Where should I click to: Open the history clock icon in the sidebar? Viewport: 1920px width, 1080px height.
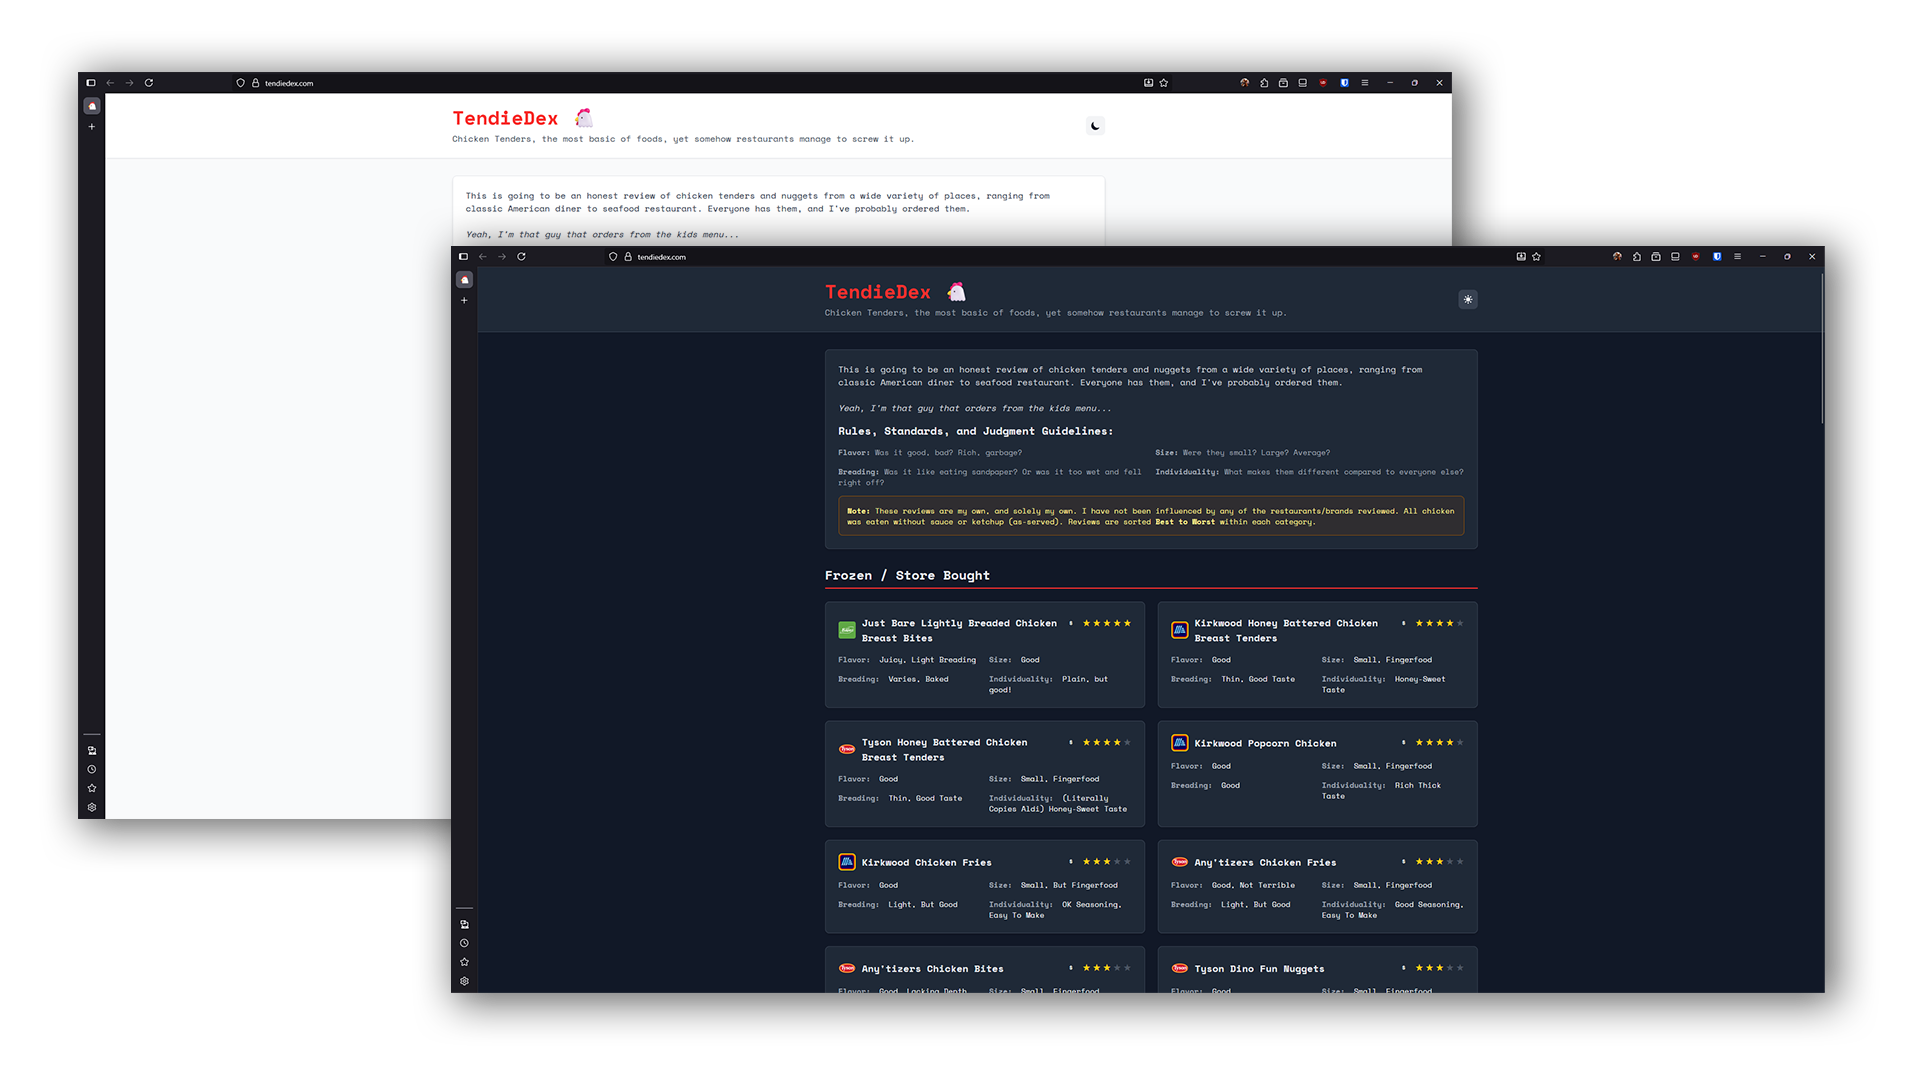tap(464, 942)
